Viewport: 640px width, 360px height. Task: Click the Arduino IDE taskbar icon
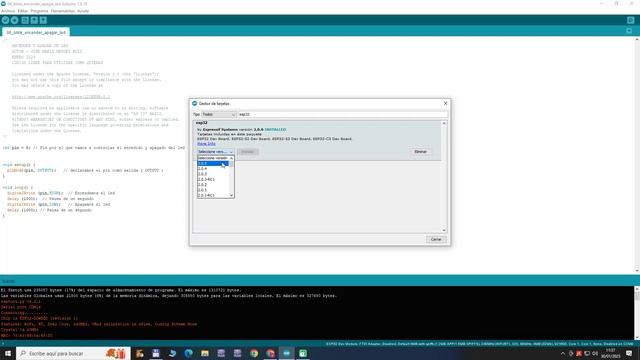(x=287, y=353)
